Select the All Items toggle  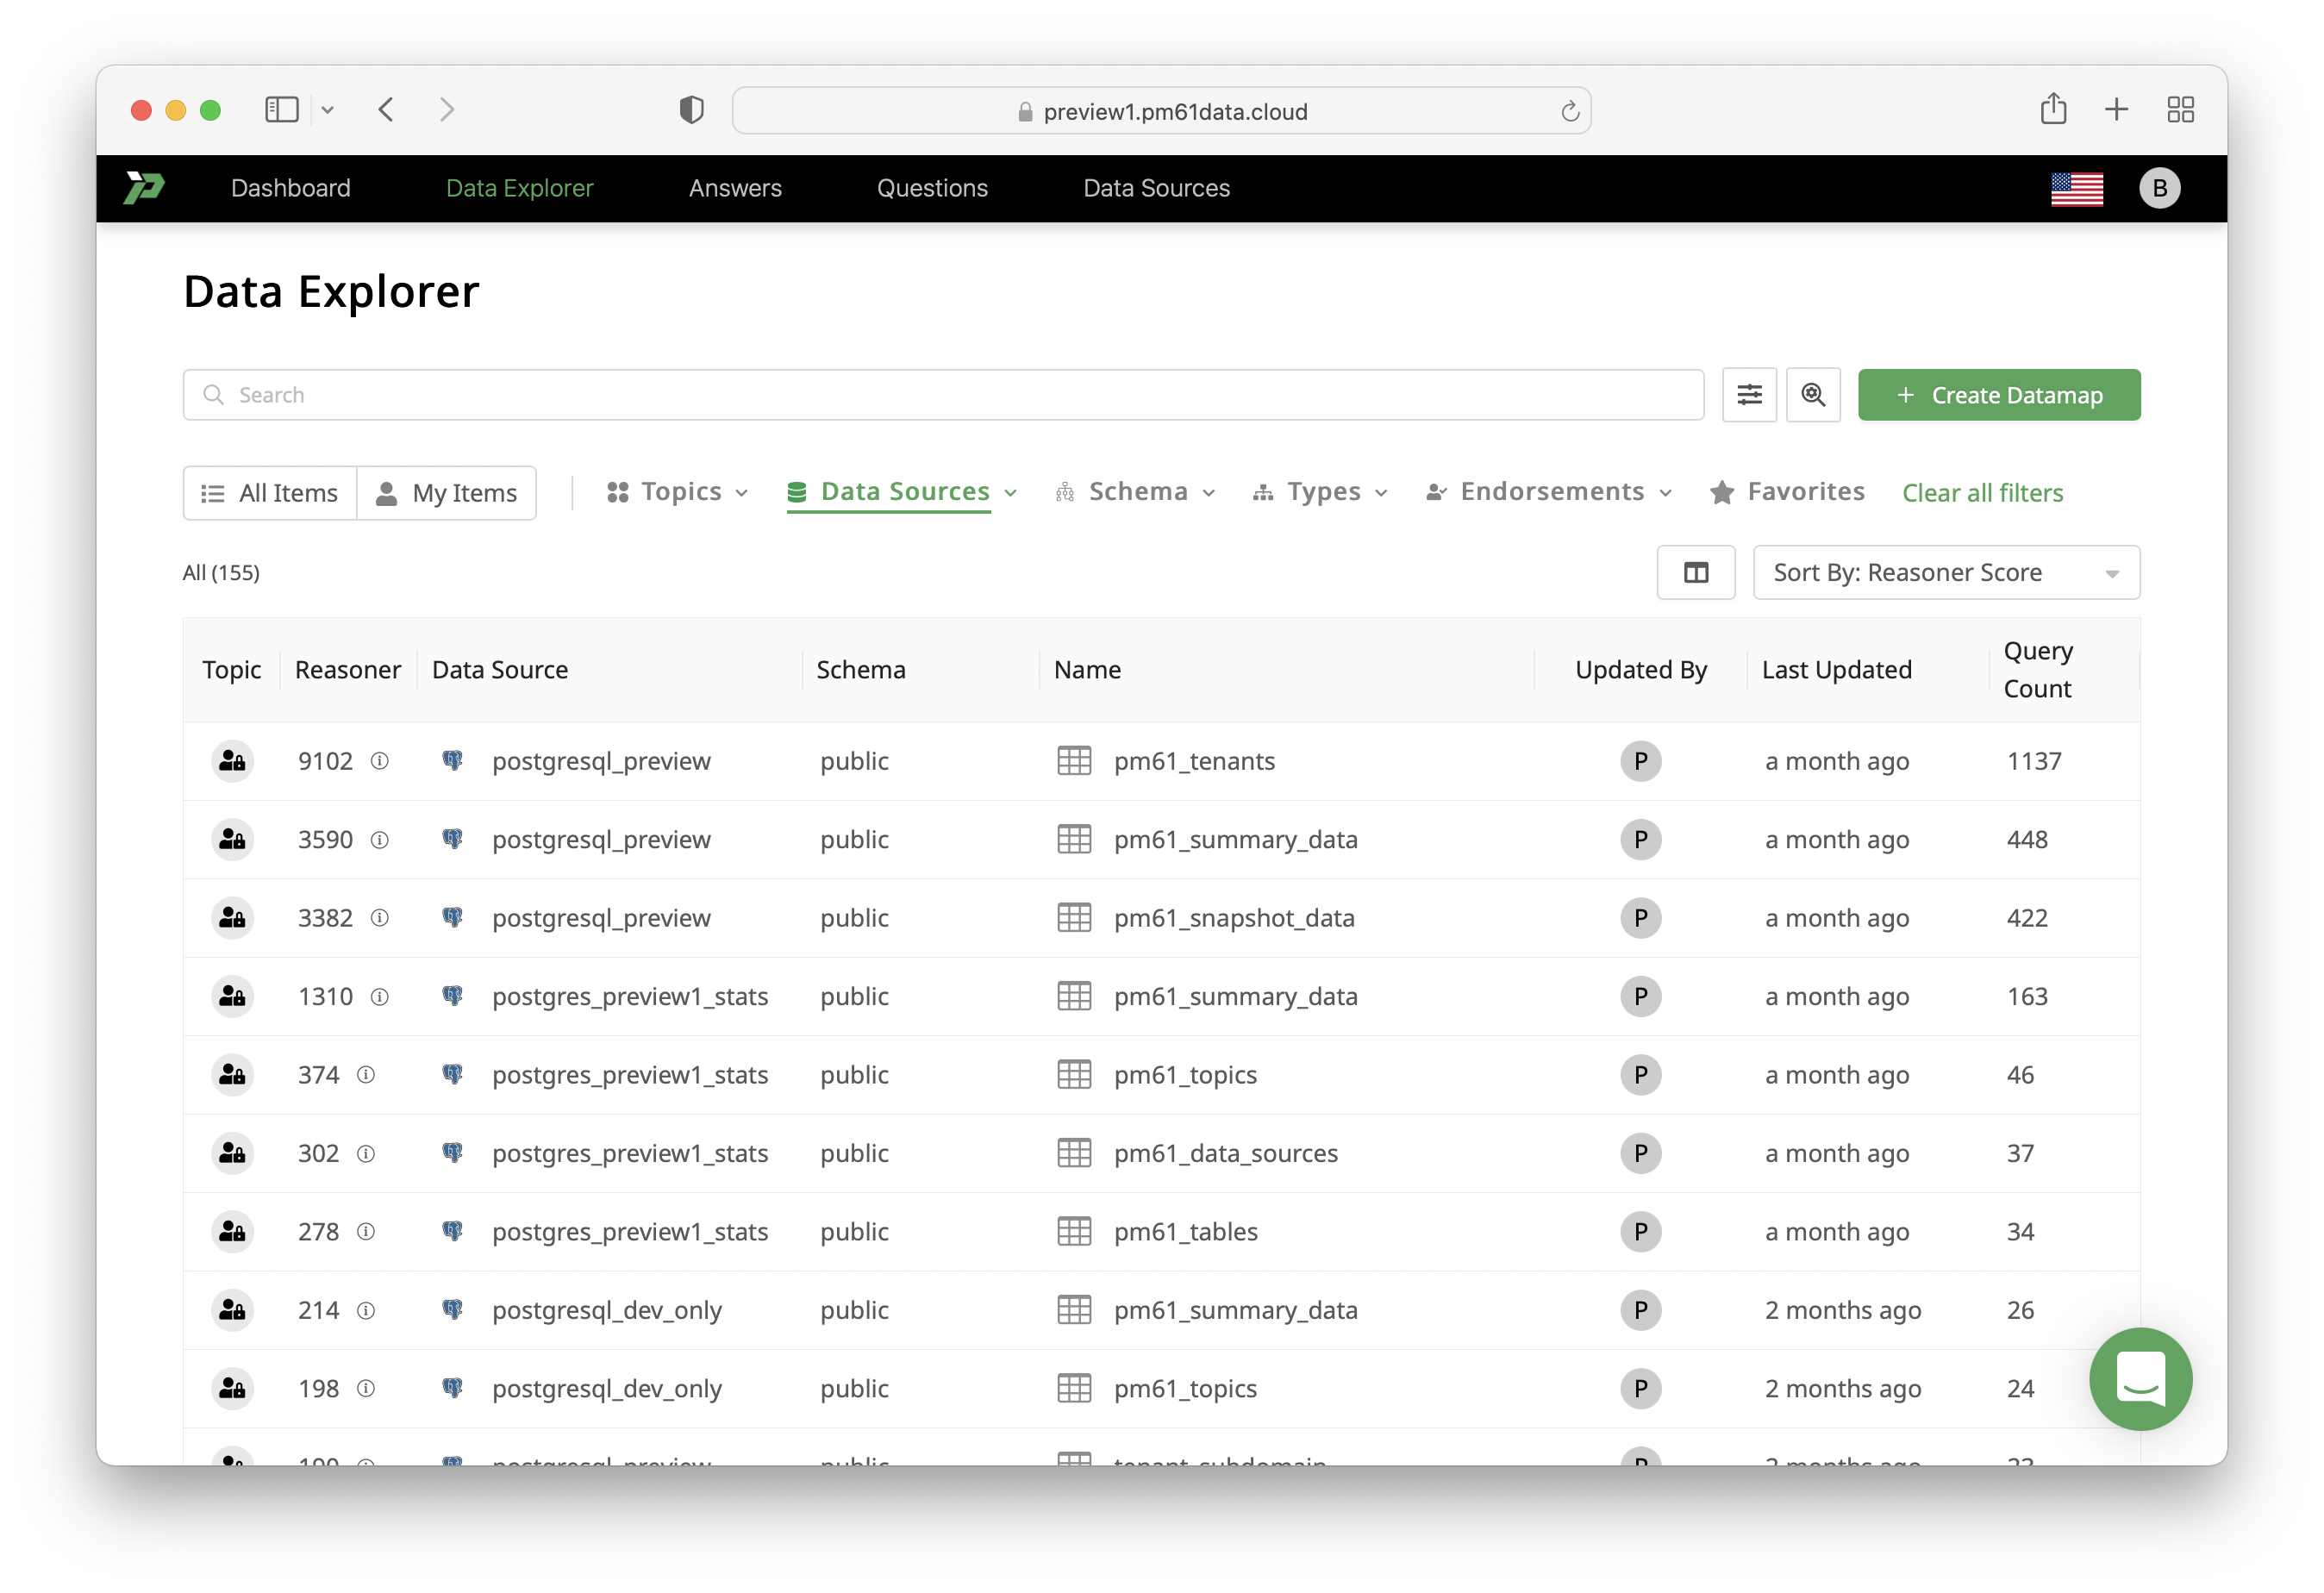[270, 493]
